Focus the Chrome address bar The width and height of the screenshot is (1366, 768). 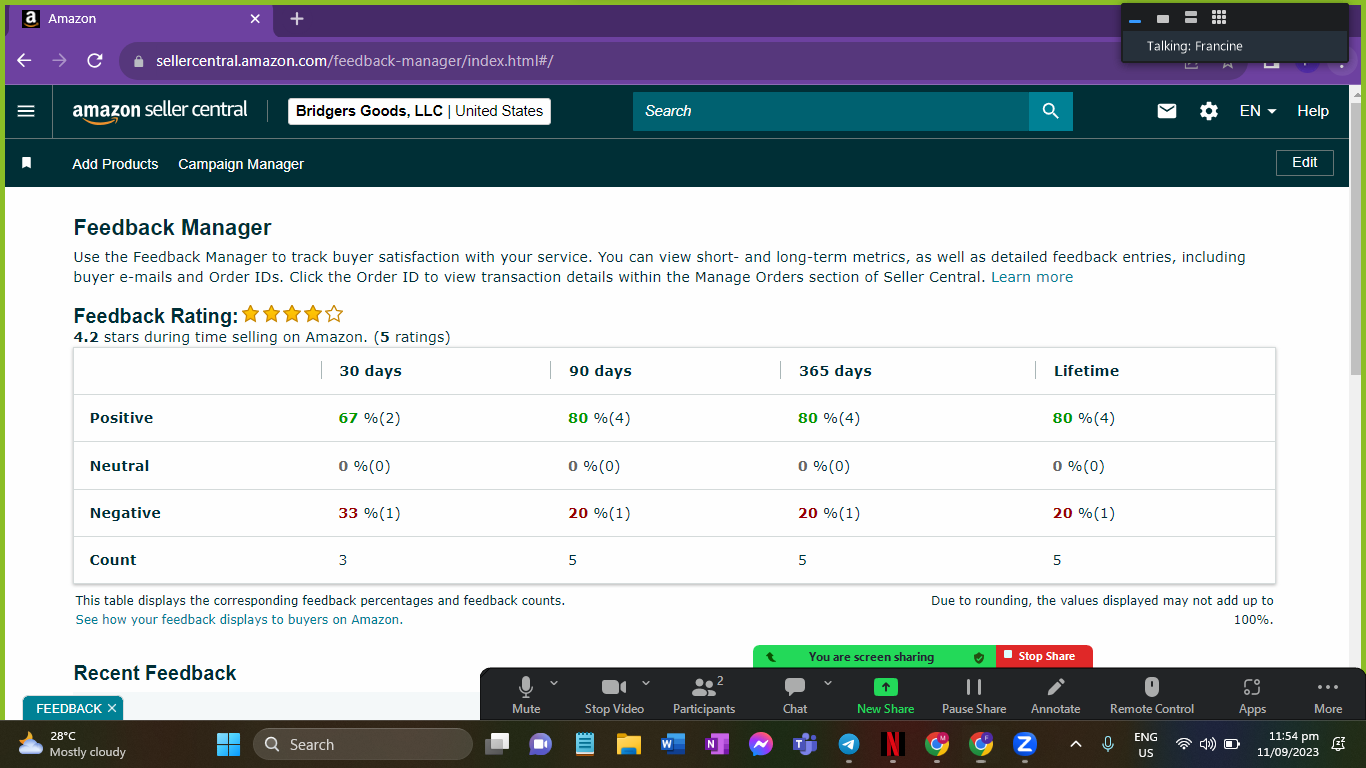pos(640,61)
